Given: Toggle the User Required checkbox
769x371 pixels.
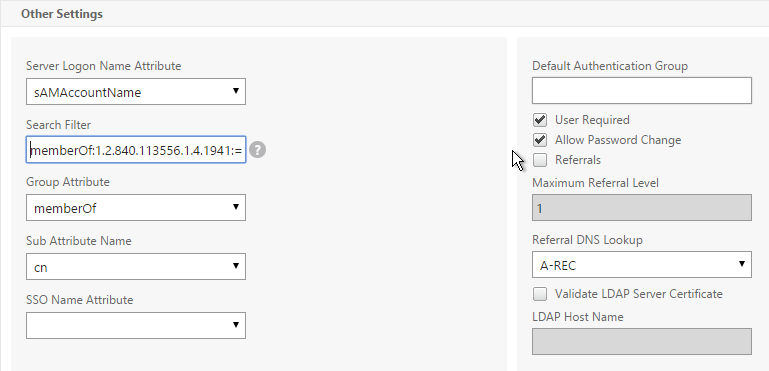Looking at the screenshot, I should 540,120.
